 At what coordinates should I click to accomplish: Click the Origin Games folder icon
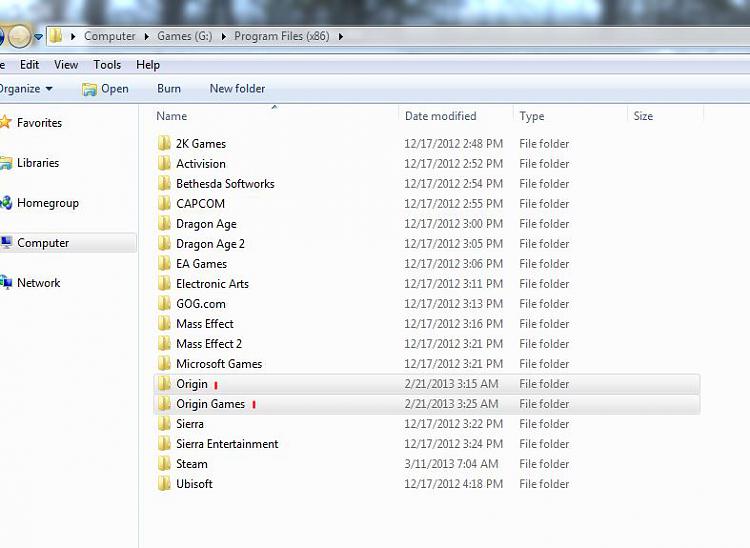pyautogui.click(x=164, y=404)
